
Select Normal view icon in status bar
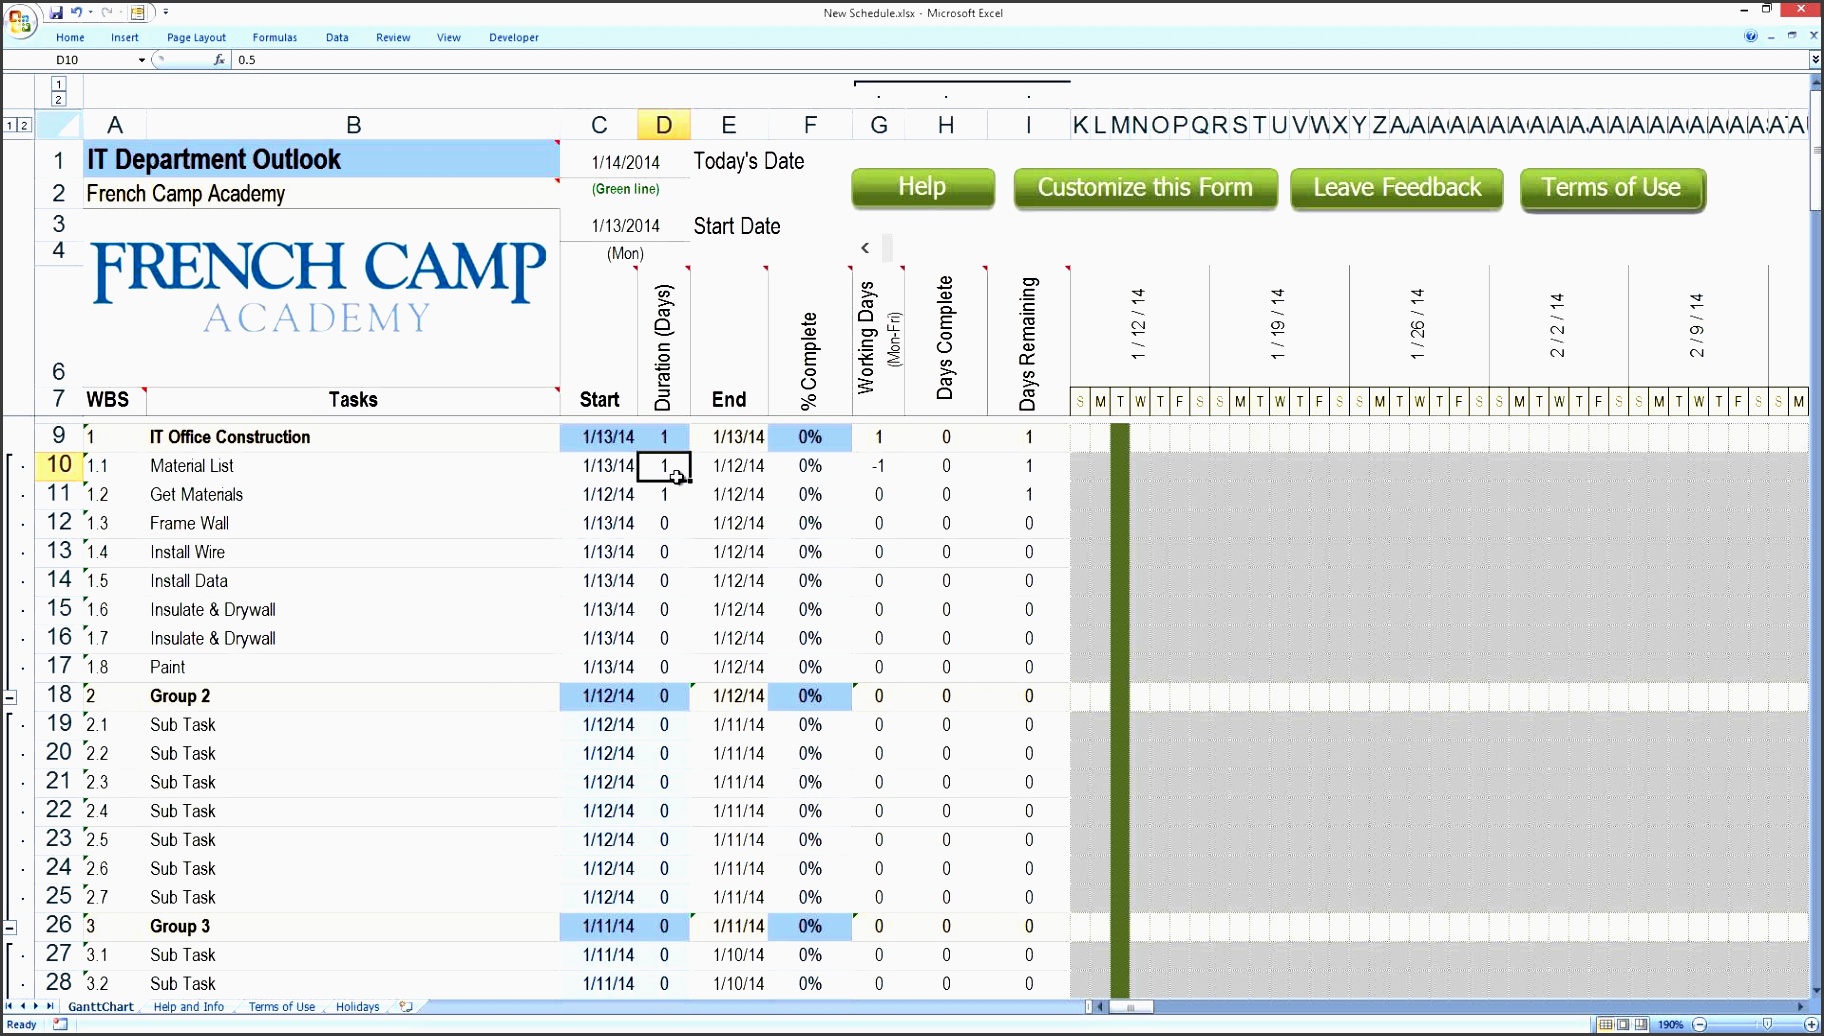coord(1606,1024)
